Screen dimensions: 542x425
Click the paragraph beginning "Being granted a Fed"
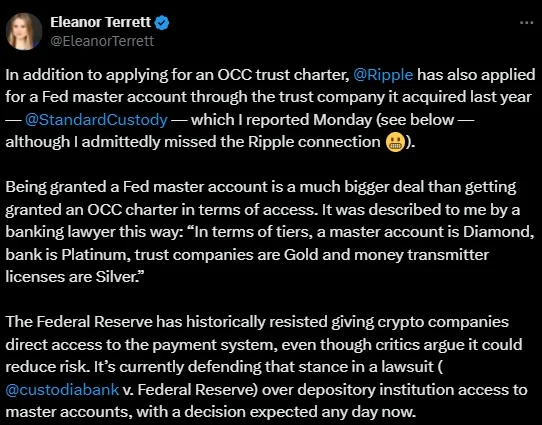270,232
